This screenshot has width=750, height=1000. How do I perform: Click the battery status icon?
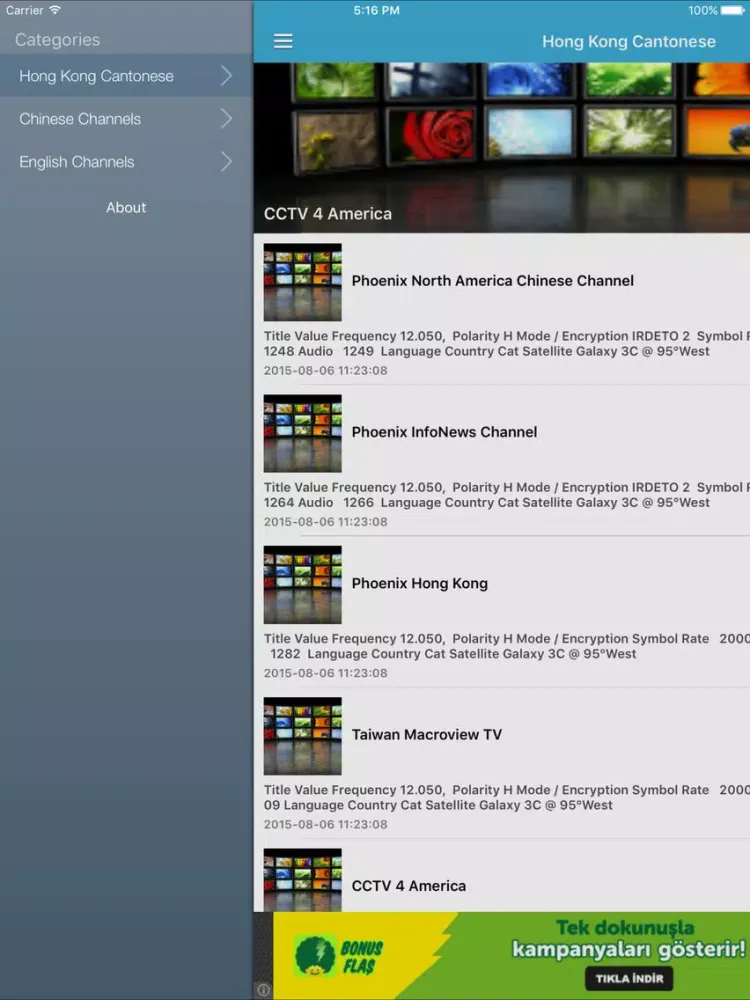(x=733, y=10)
